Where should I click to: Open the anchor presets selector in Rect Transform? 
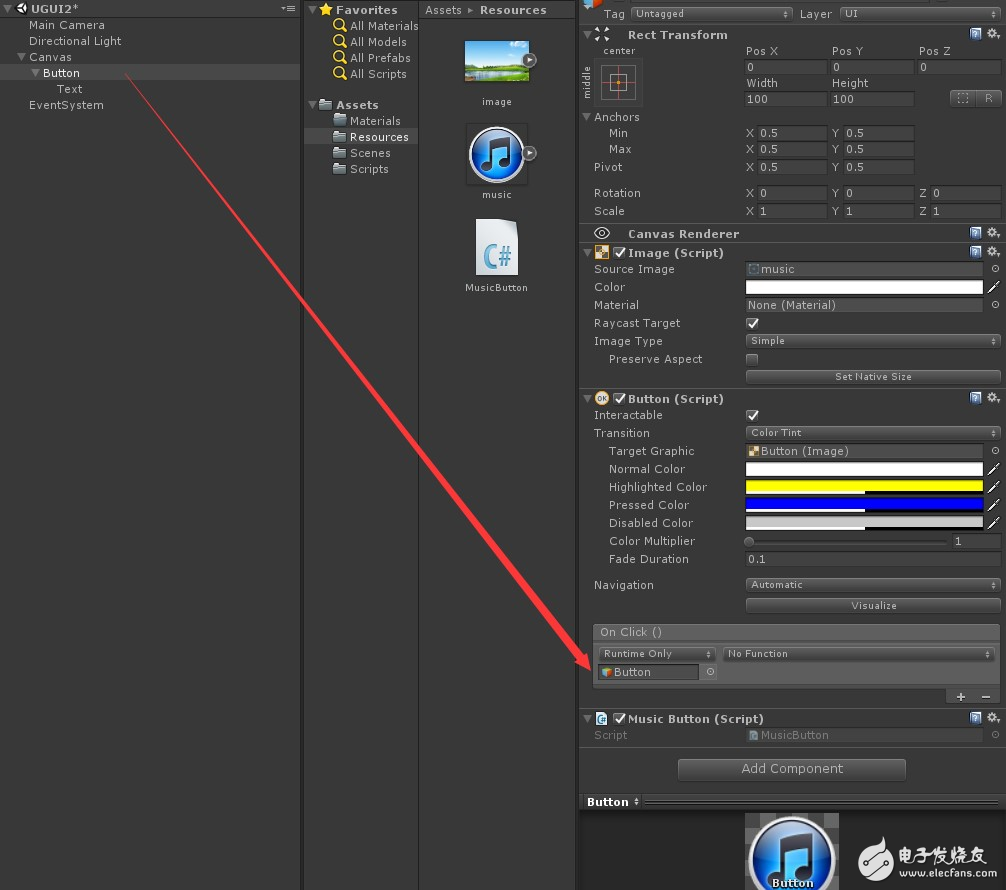(618, 84)
